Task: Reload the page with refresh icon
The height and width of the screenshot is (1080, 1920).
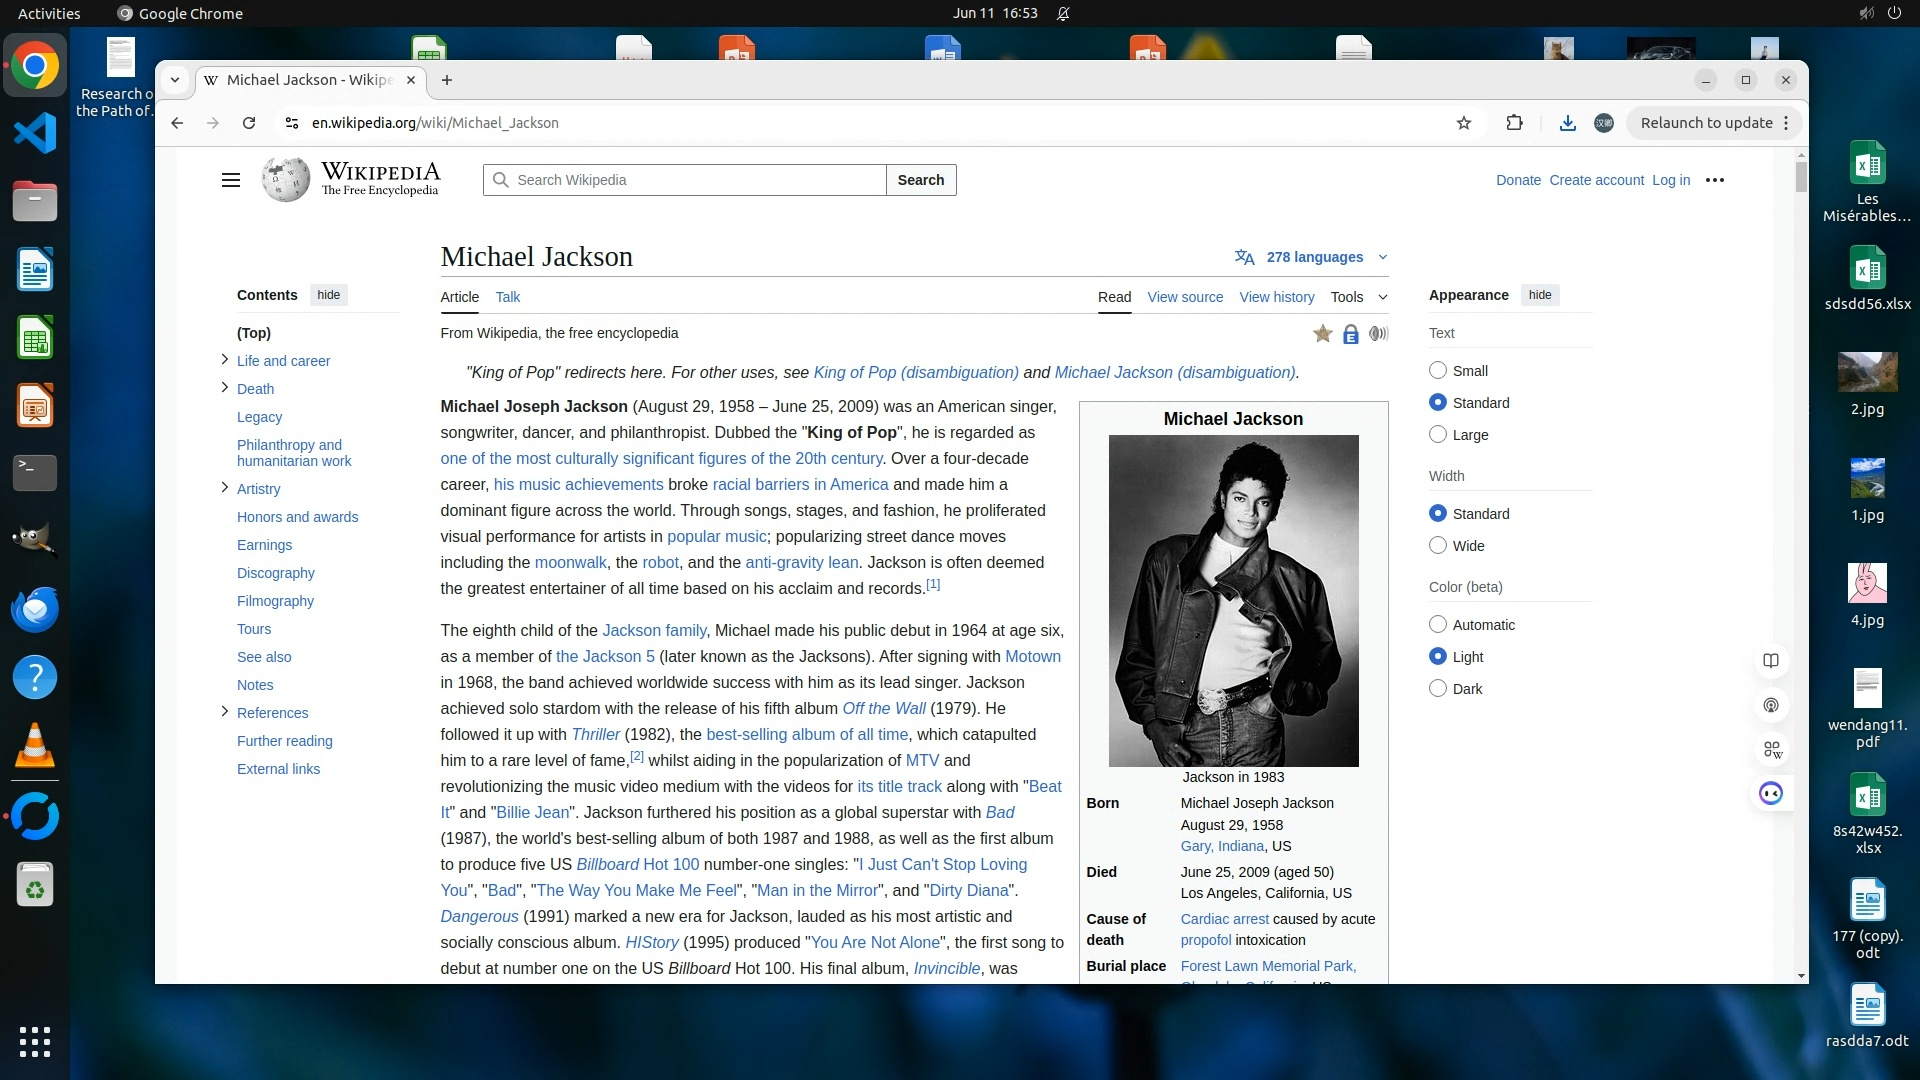Action: pyautogui.click(x=249, y=123)
